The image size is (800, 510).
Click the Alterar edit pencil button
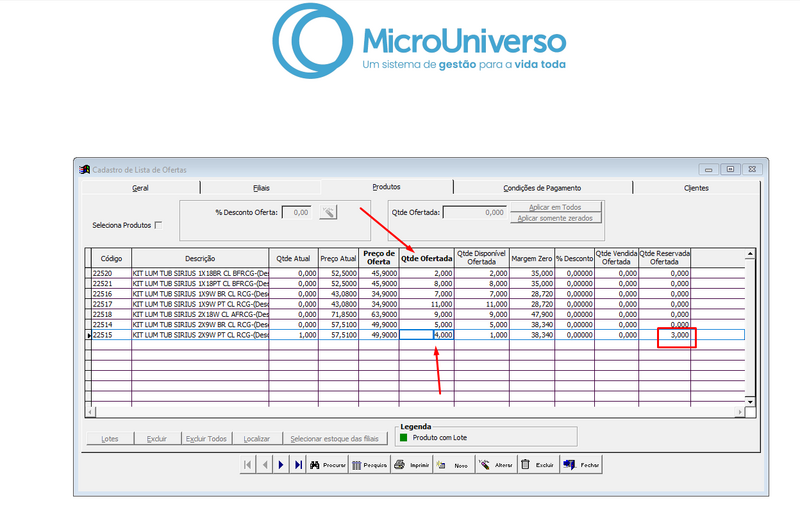(x=496, y=465)
